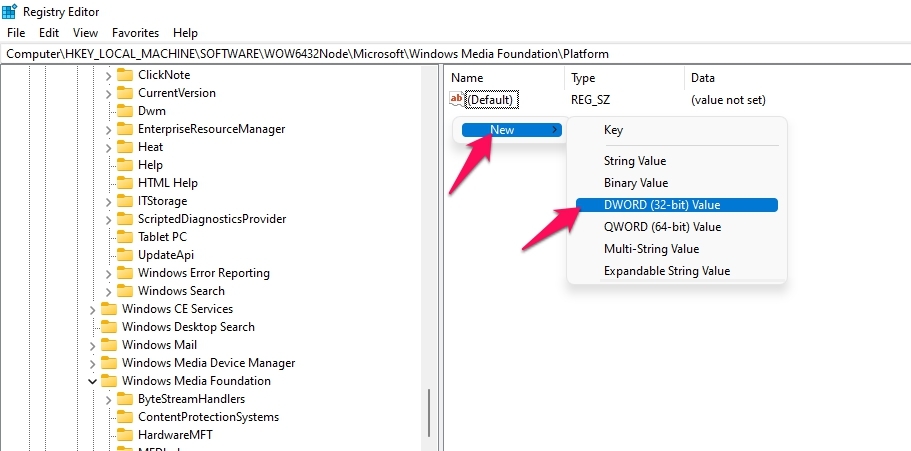Choose String Value from submenu
This screenshot has width=911, height=451.
(635, 161)
